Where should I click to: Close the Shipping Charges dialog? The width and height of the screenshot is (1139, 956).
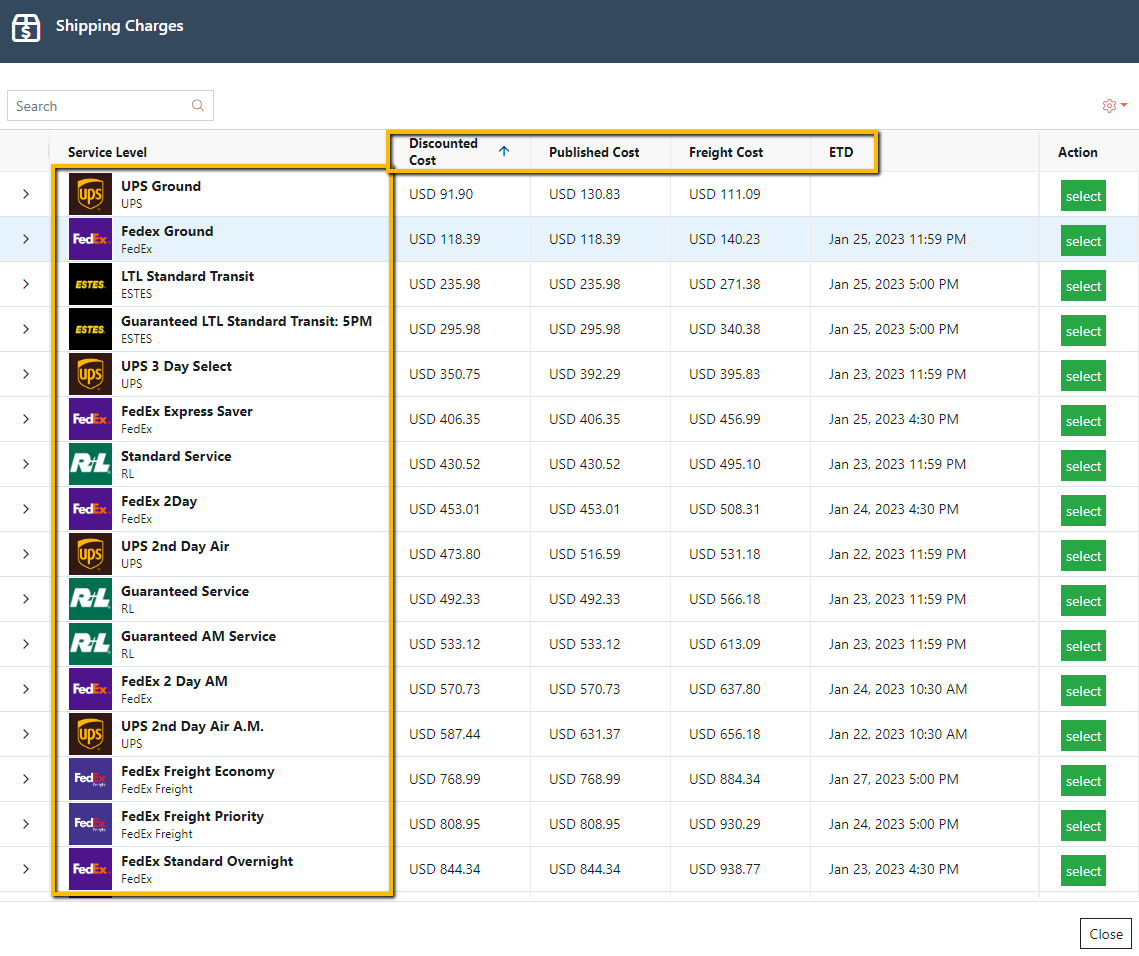click(1106, 934)
